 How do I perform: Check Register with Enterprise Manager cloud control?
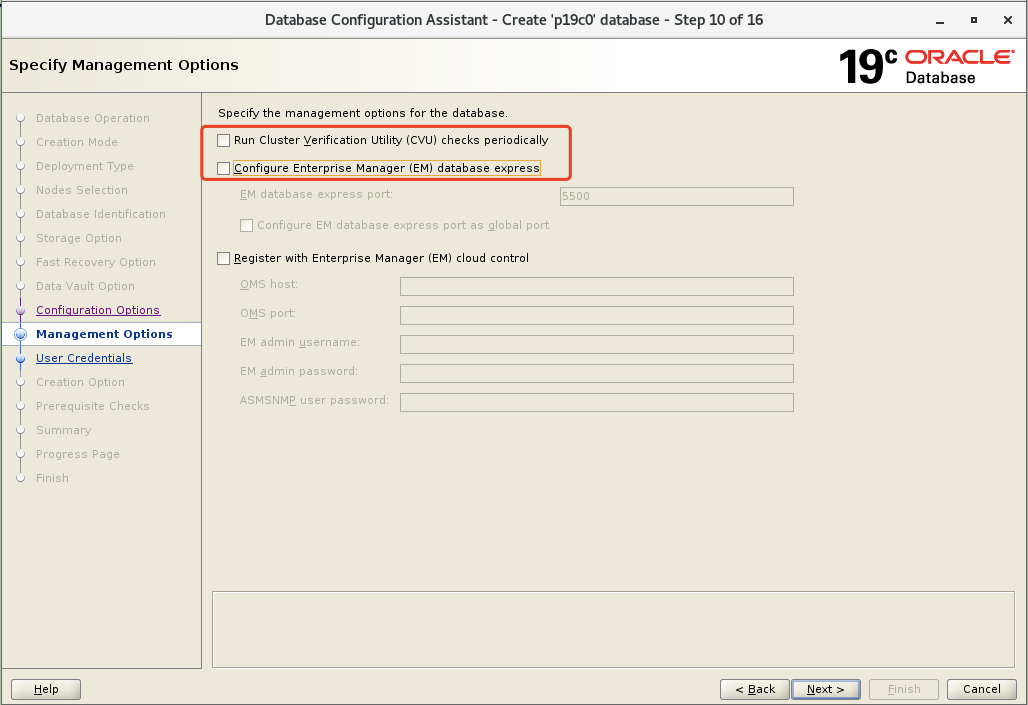tap(224, 258)
